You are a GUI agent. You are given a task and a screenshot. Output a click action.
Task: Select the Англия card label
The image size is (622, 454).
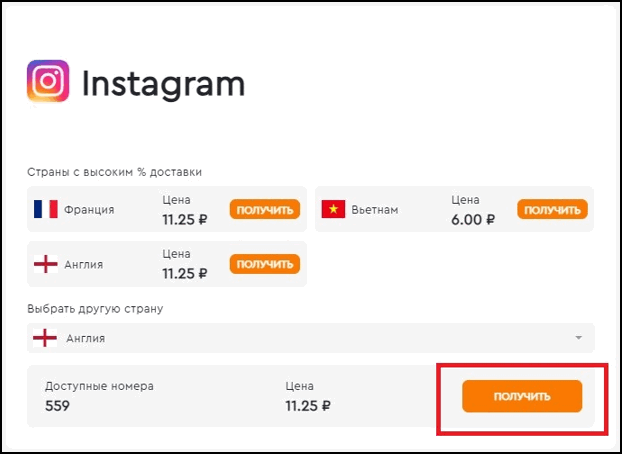(x=84, y=265)
